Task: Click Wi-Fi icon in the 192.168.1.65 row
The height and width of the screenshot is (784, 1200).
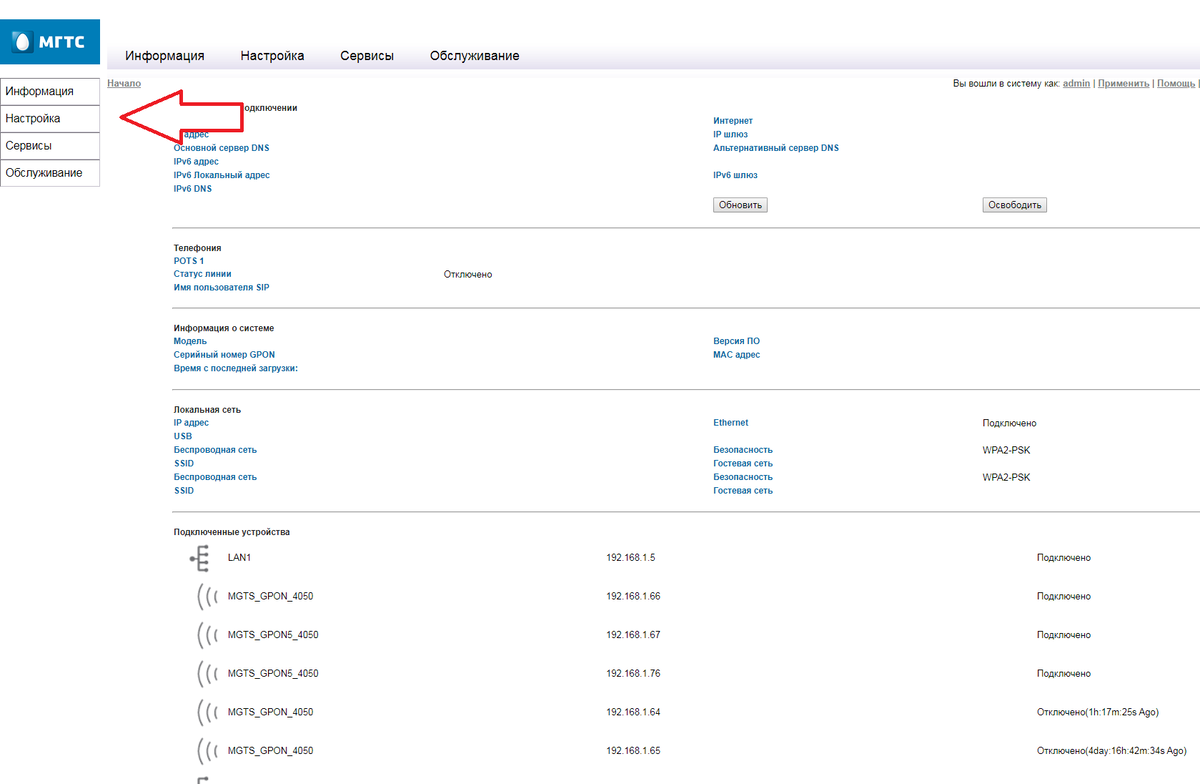Action: point(207,751)
